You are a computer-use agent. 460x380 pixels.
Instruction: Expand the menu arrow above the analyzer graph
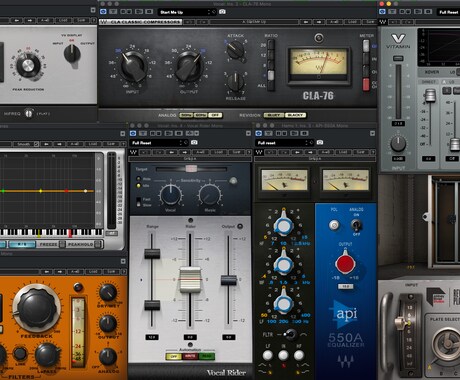click(x=123, y=134)
